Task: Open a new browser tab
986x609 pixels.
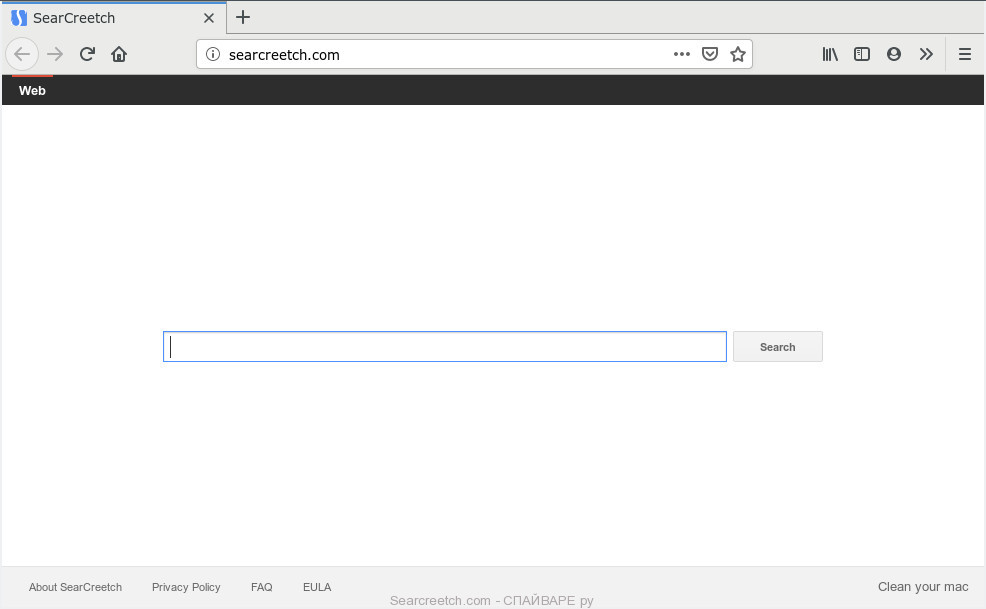Action: coord(243,18)
